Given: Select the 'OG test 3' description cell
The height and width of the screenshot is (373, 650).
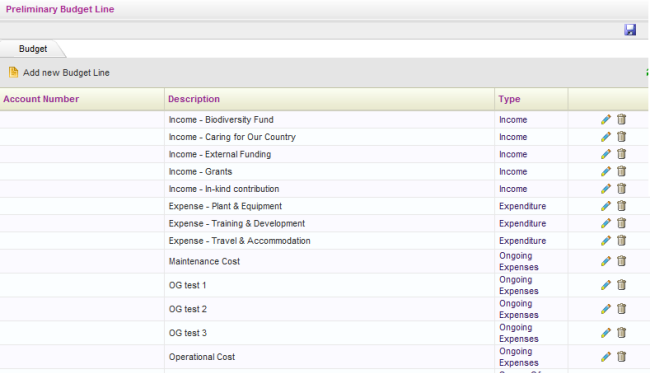Looking at the screenshot, I should coord(329,333).
